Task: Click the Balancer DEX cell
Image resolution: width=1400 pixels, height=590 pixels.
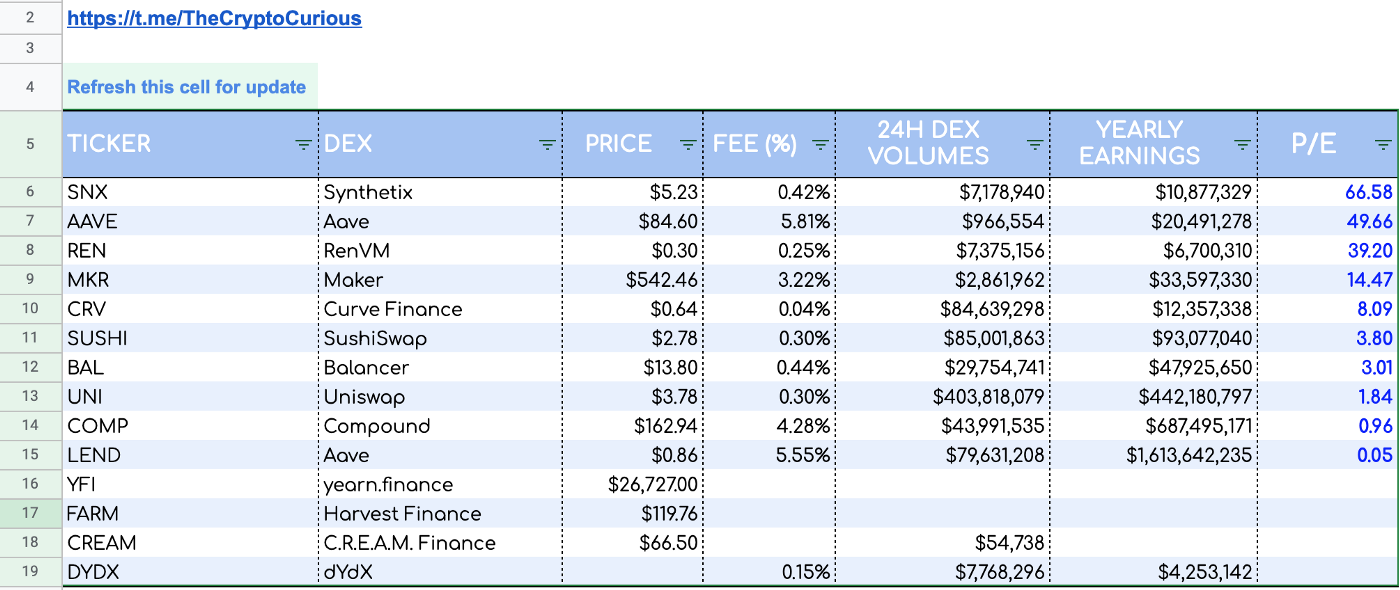Action: tap(441, 368)
